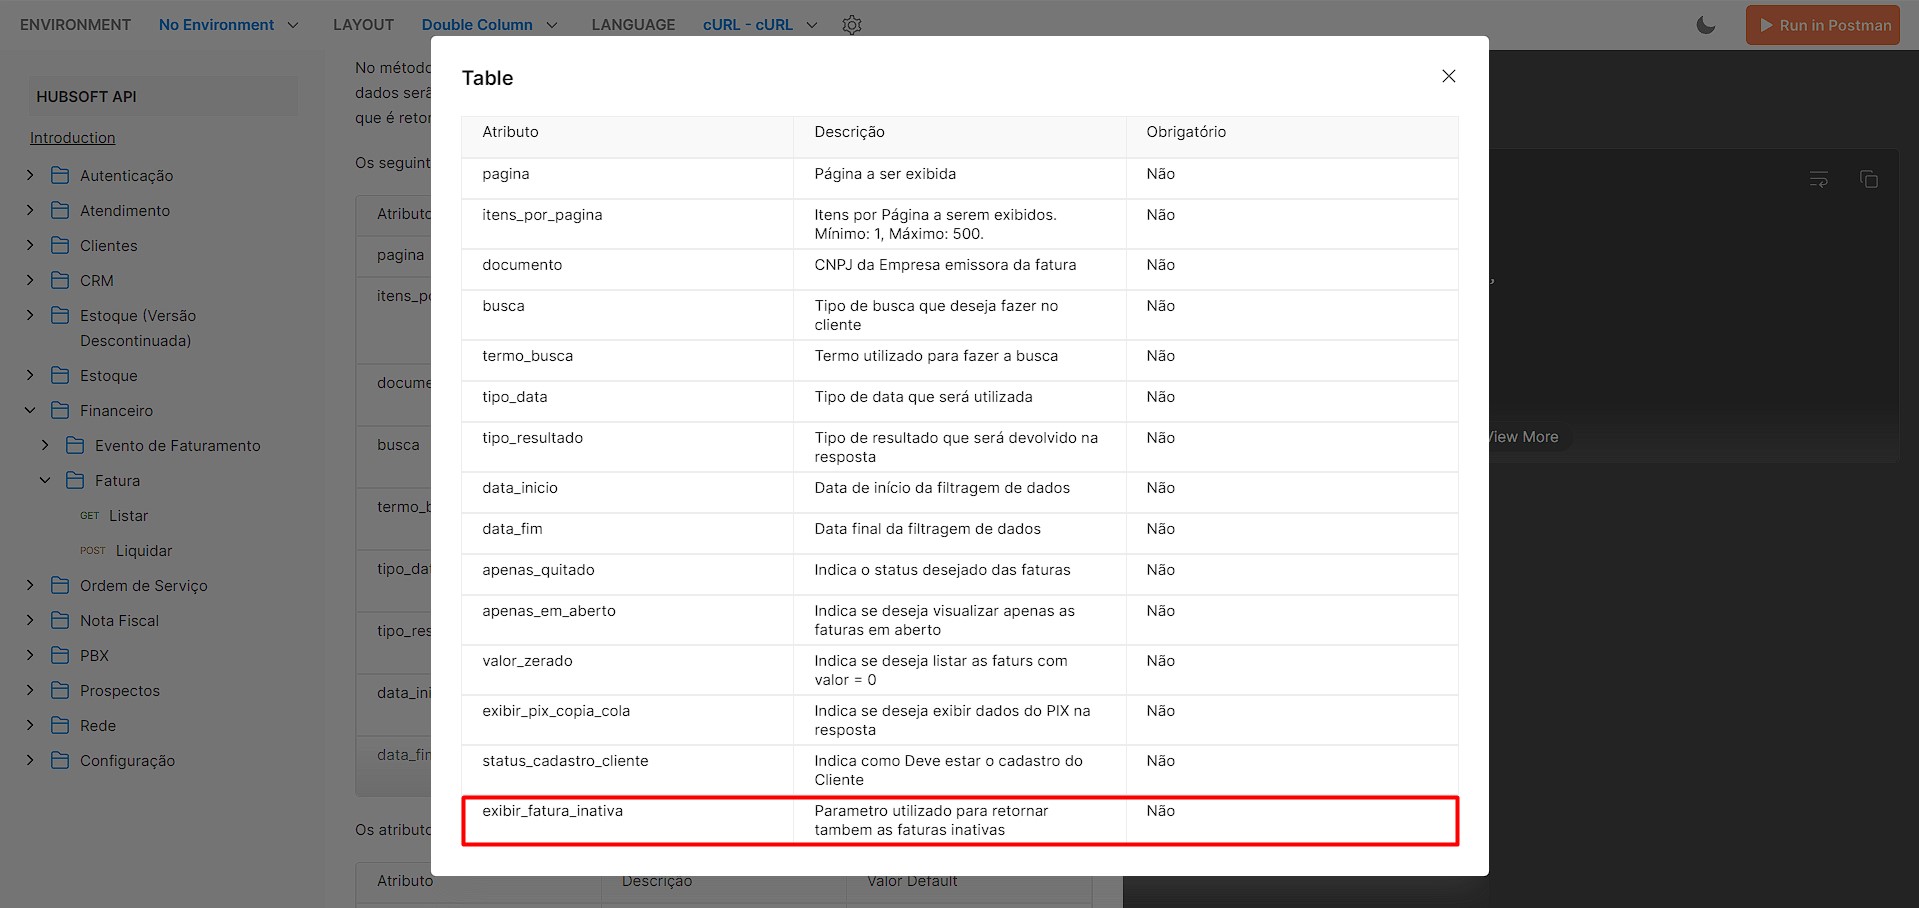The height and width of the screenshot is (908, 1919).
Task: Select the HUBSOFT API collection title
Action: 86,97
